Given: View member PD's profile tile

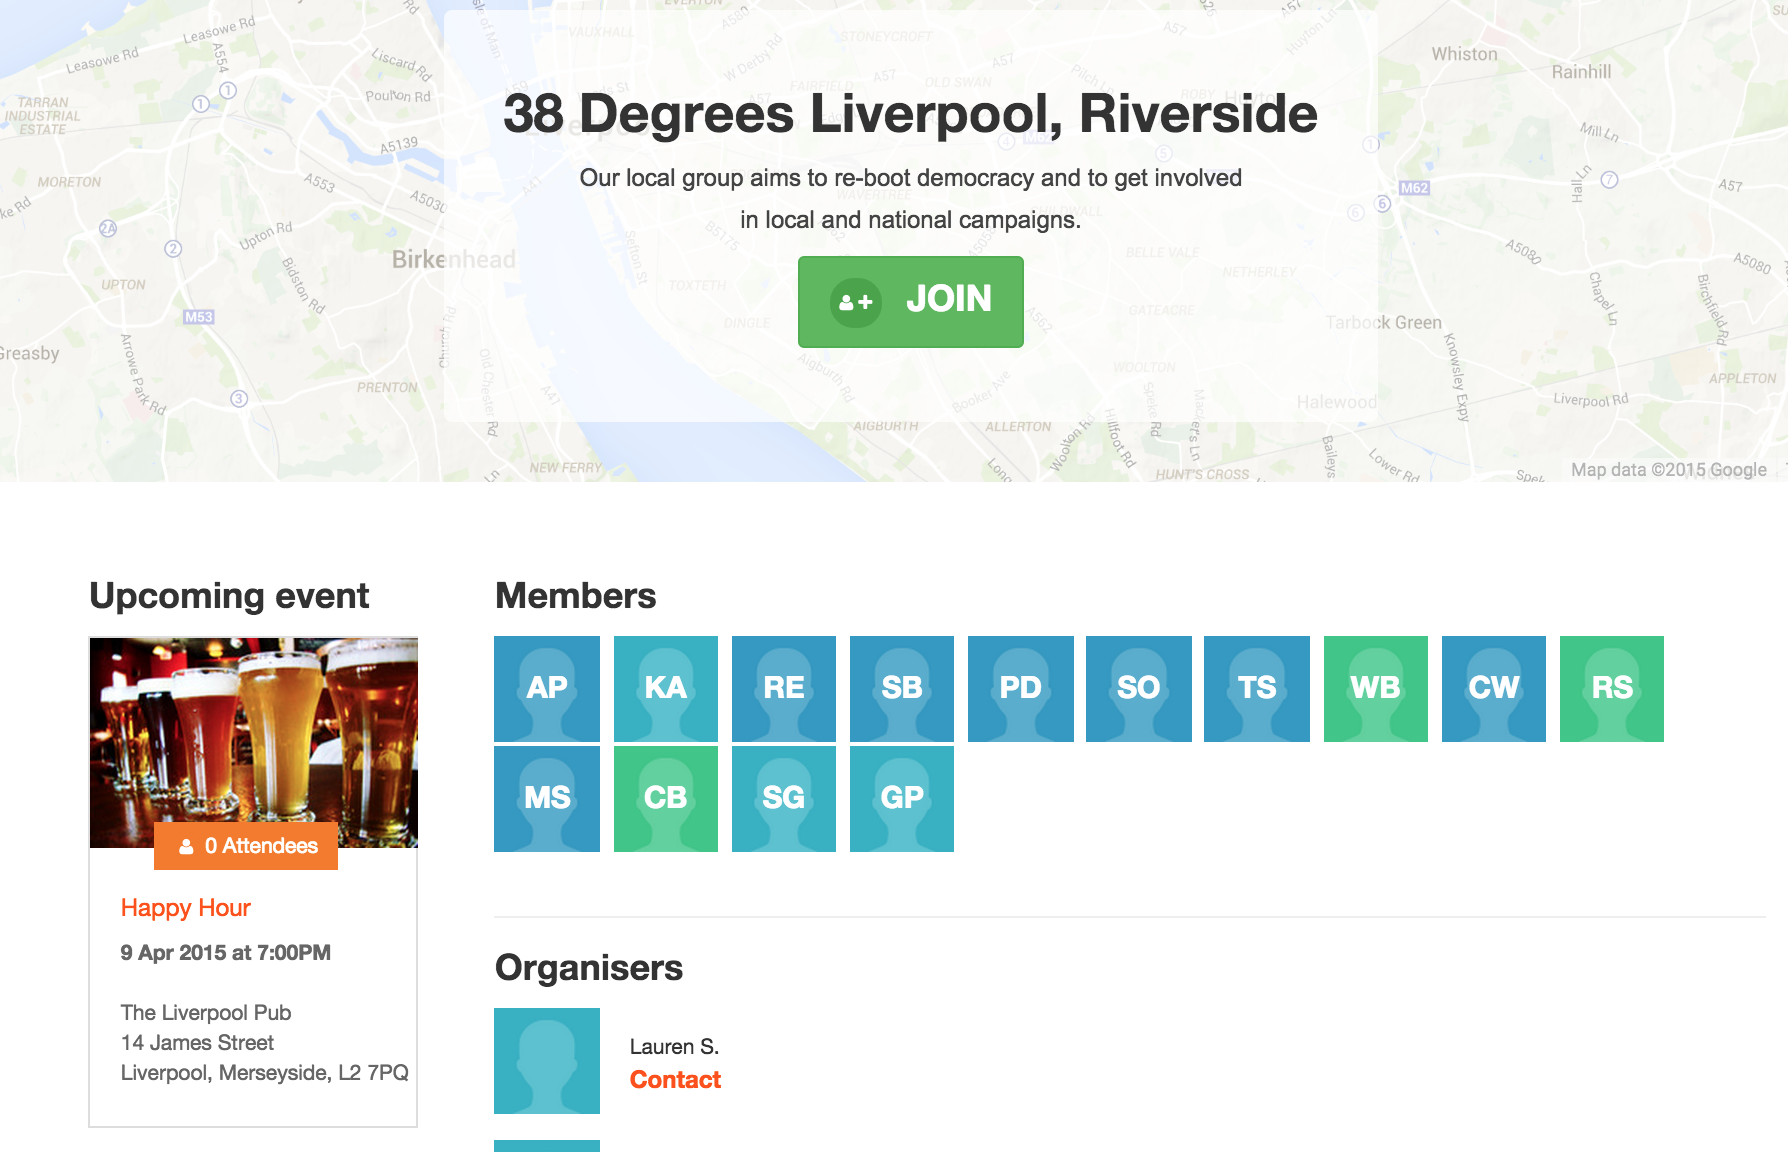Looking at the screenshot, I should pyautogui.click(x=1020, y=688).
